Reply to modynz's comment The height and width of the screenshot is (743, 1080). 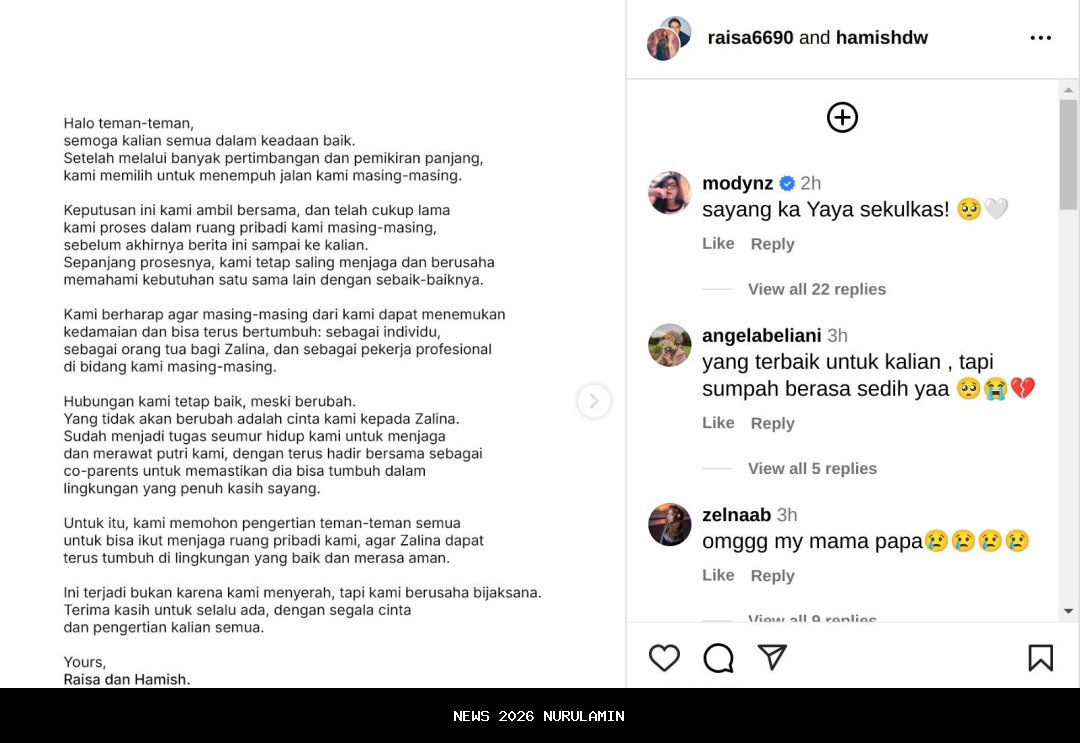point(772,244)
